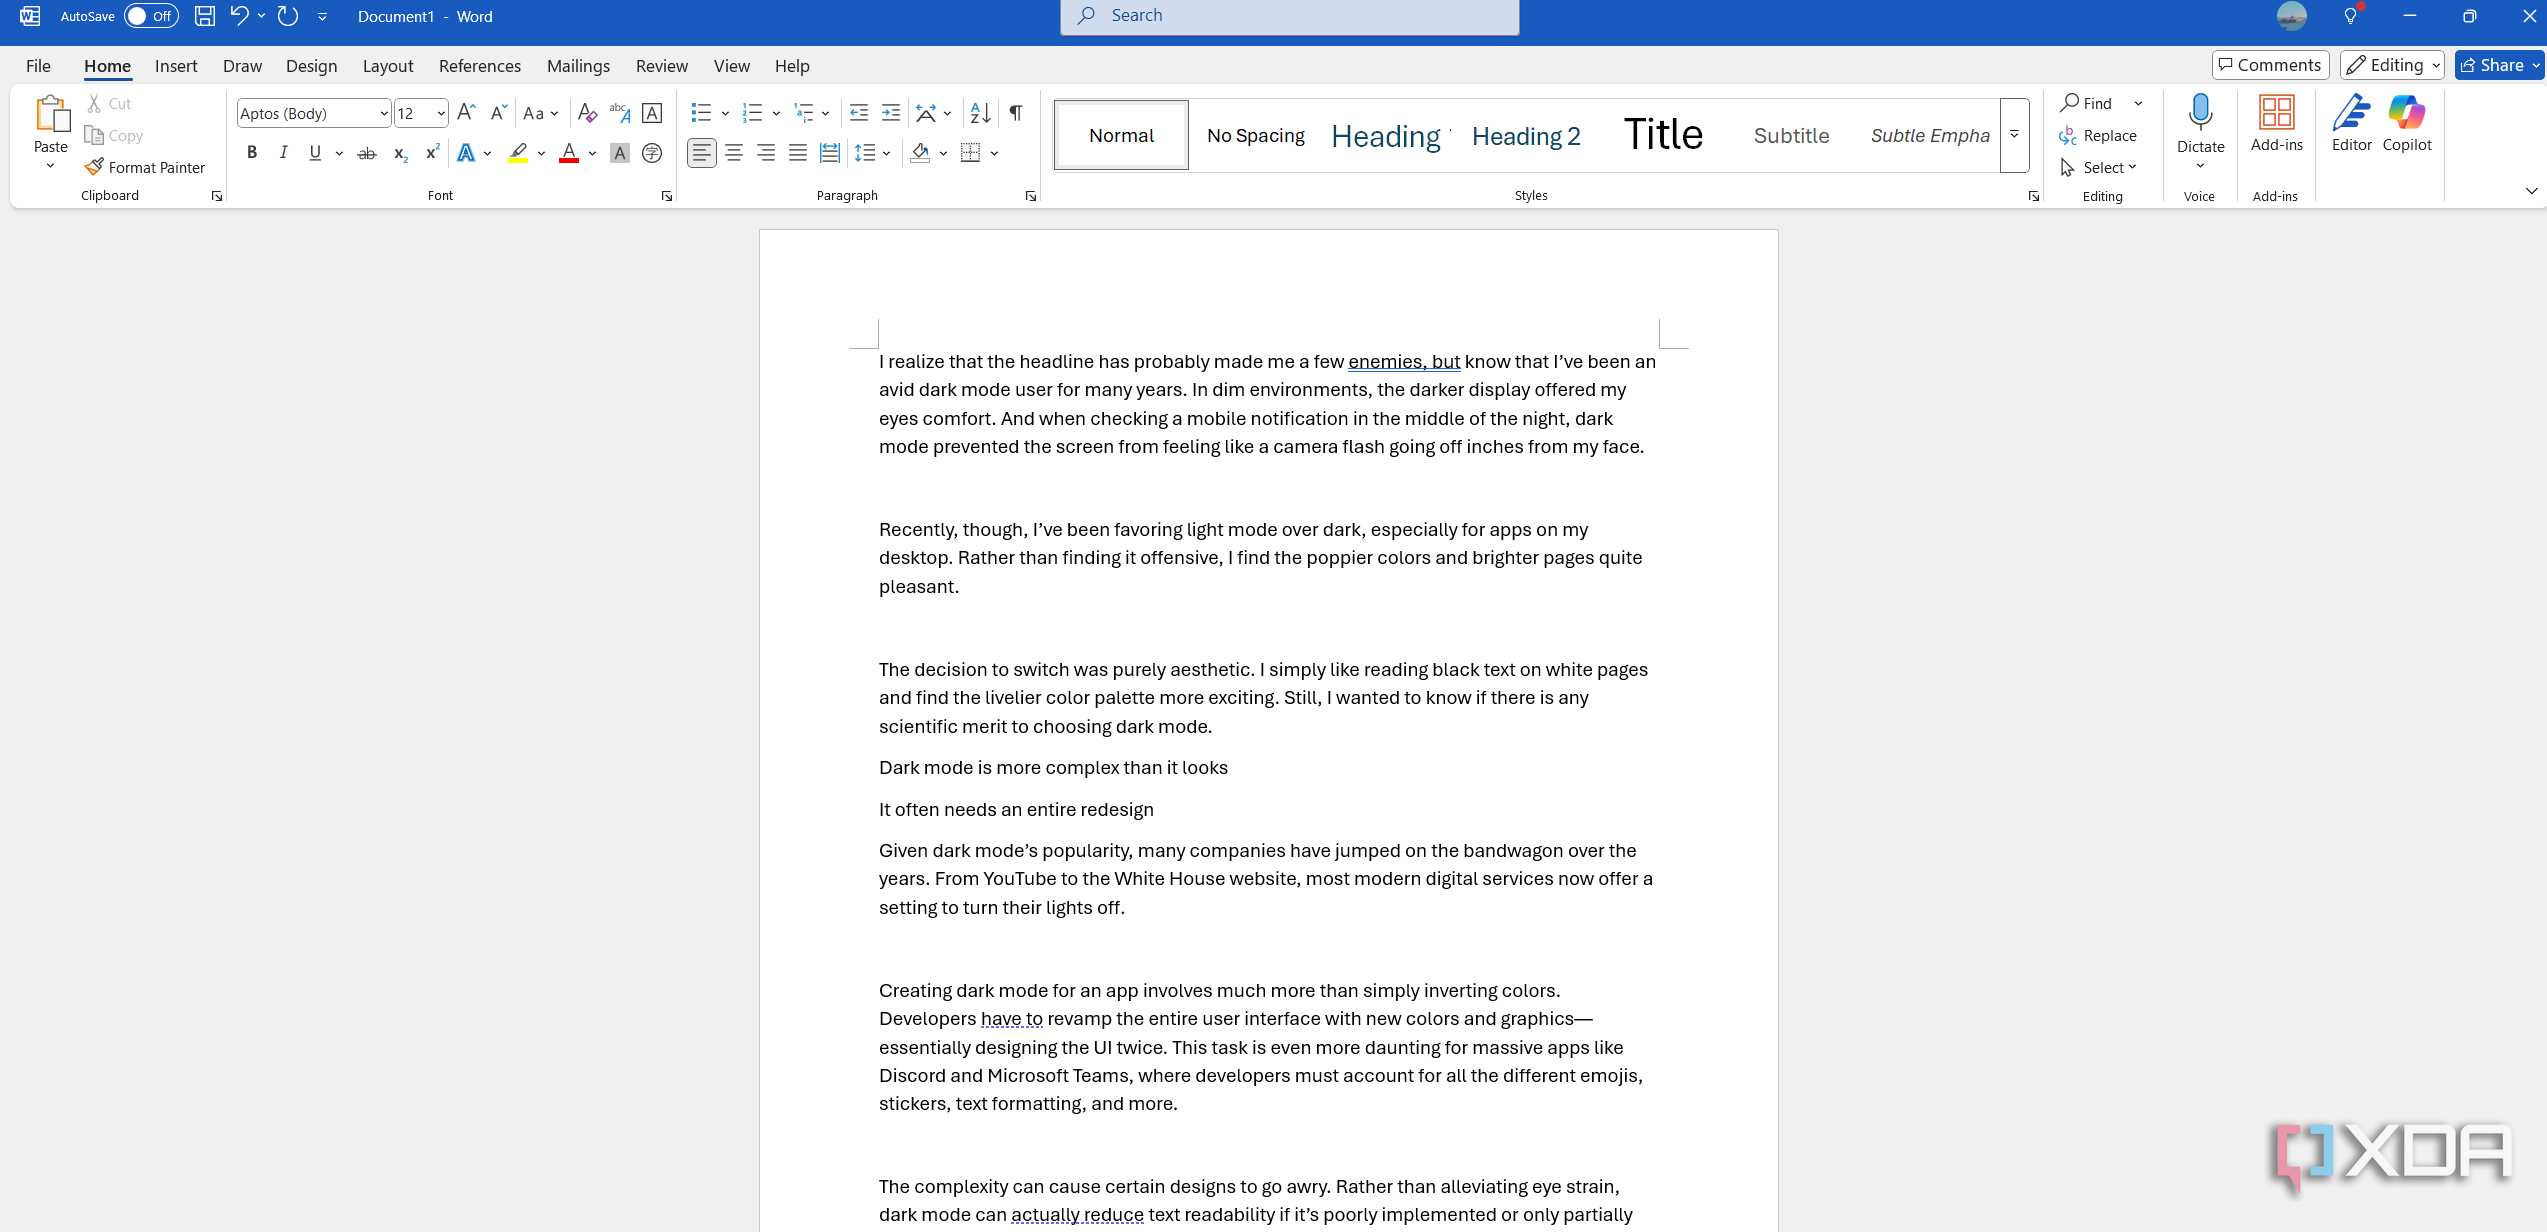Viewport: 2547px width, 1232px height.
Task: Toggle AutoSave switch on
Action: click(x=151, y=16)
